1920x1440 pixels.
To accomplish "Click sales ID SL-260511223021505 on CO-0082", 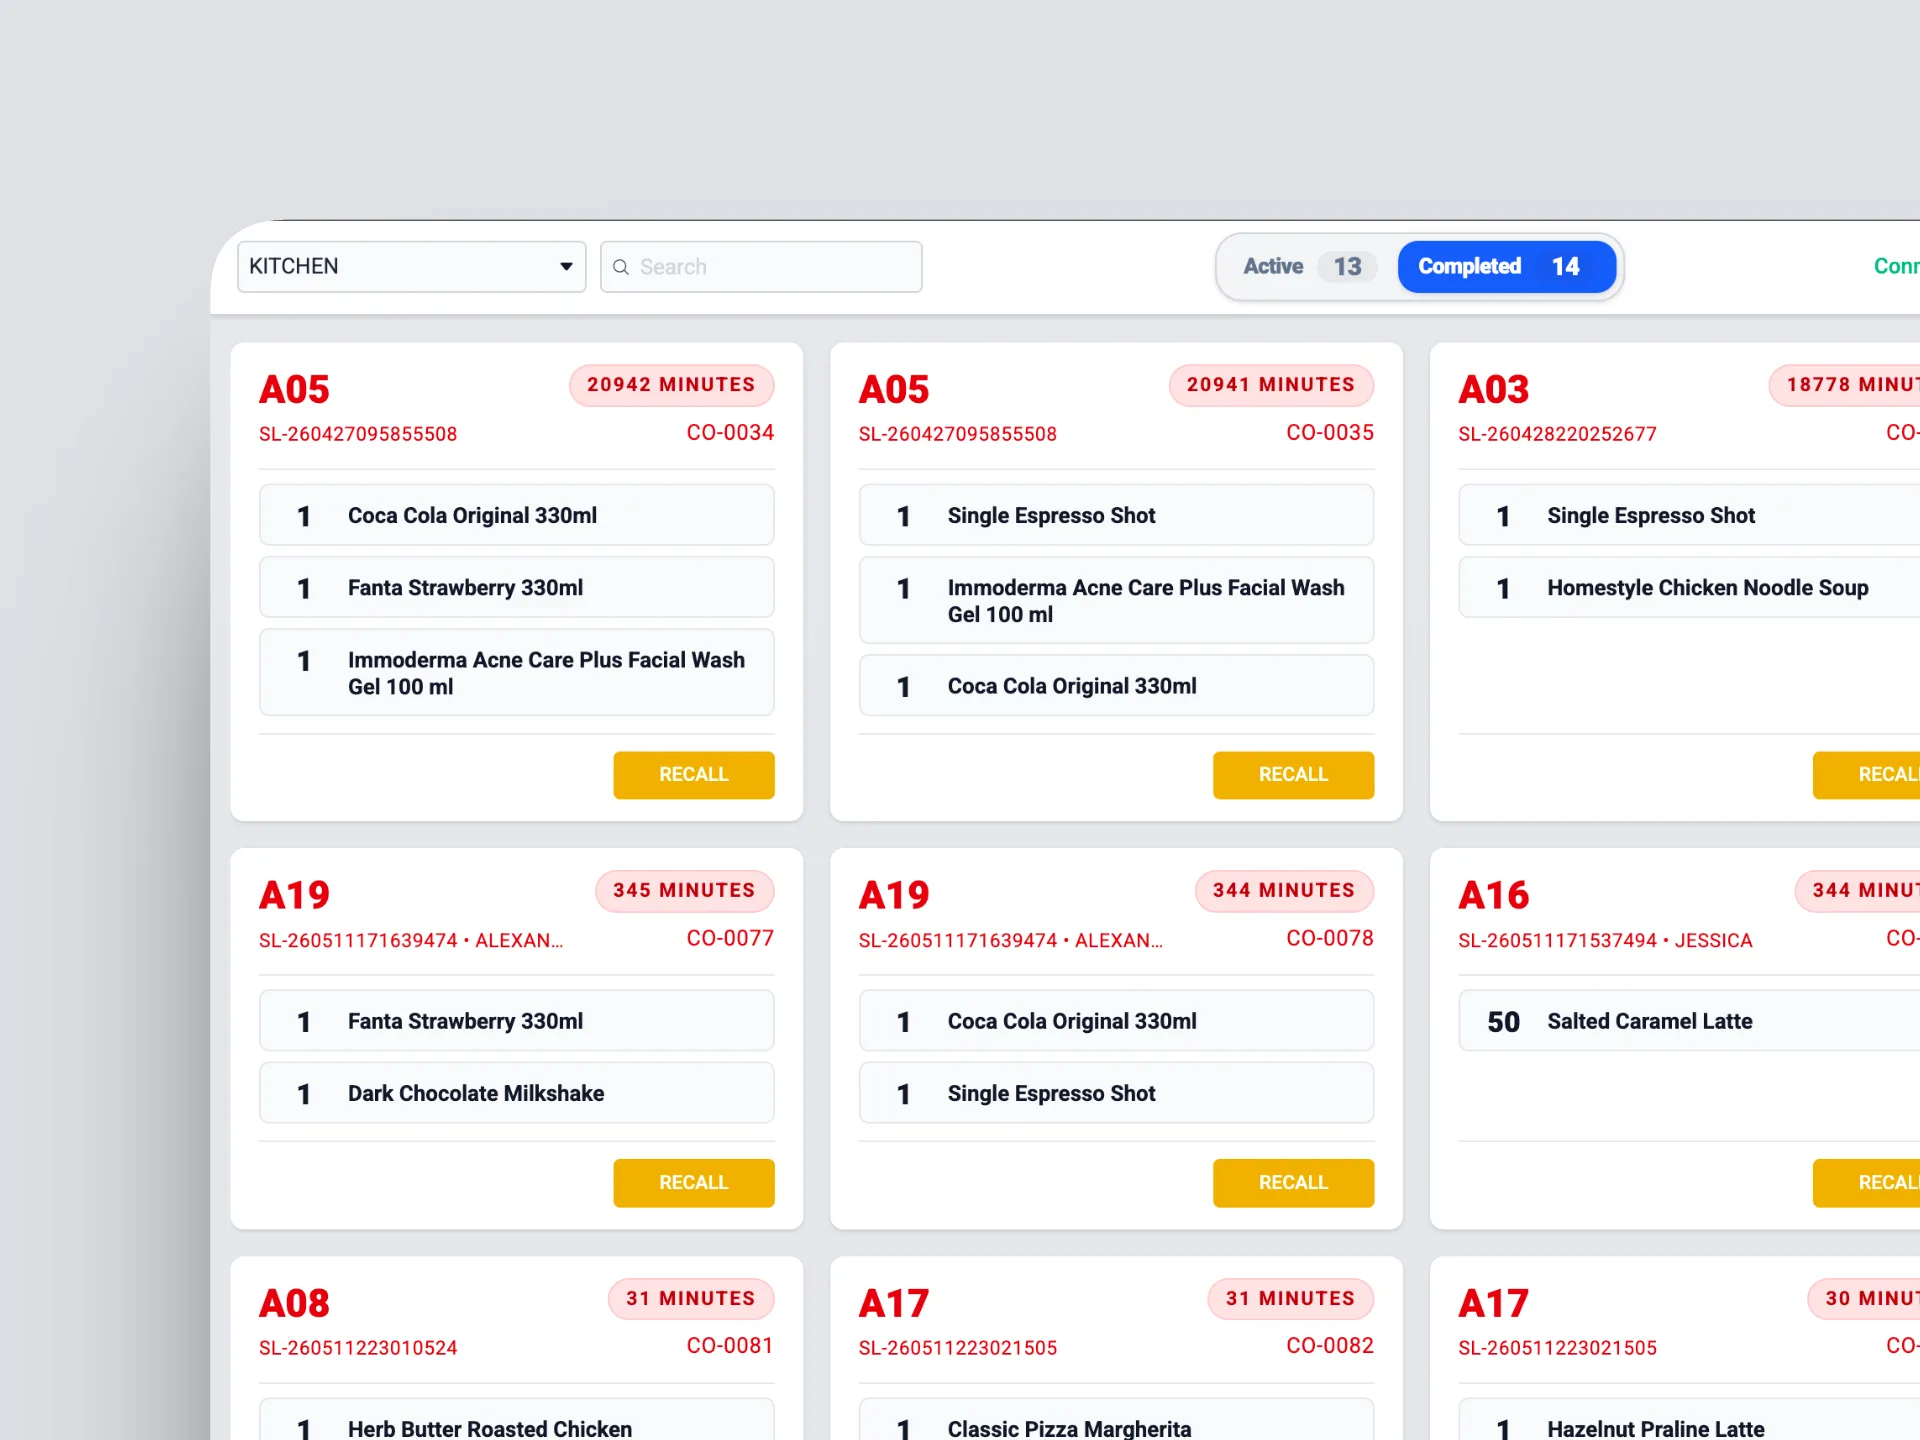I will (958, 1348).
